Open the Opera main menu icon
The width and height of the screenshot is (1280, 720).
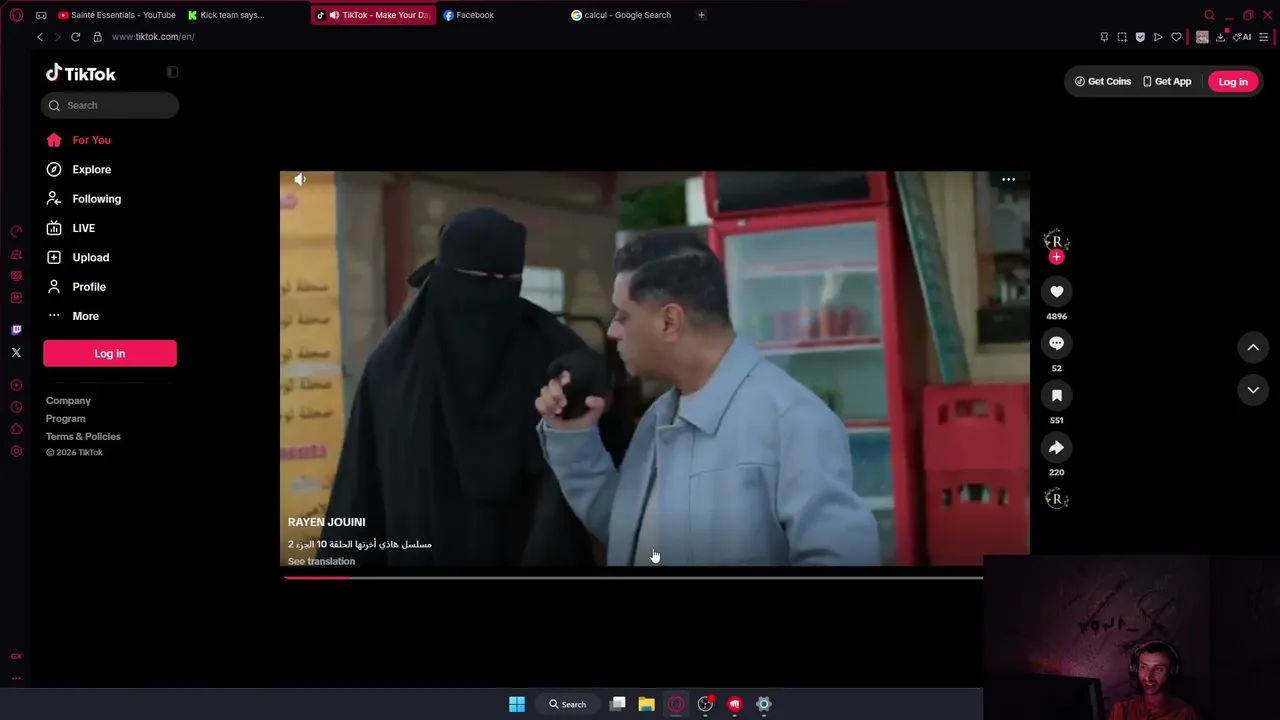[16, 15]
